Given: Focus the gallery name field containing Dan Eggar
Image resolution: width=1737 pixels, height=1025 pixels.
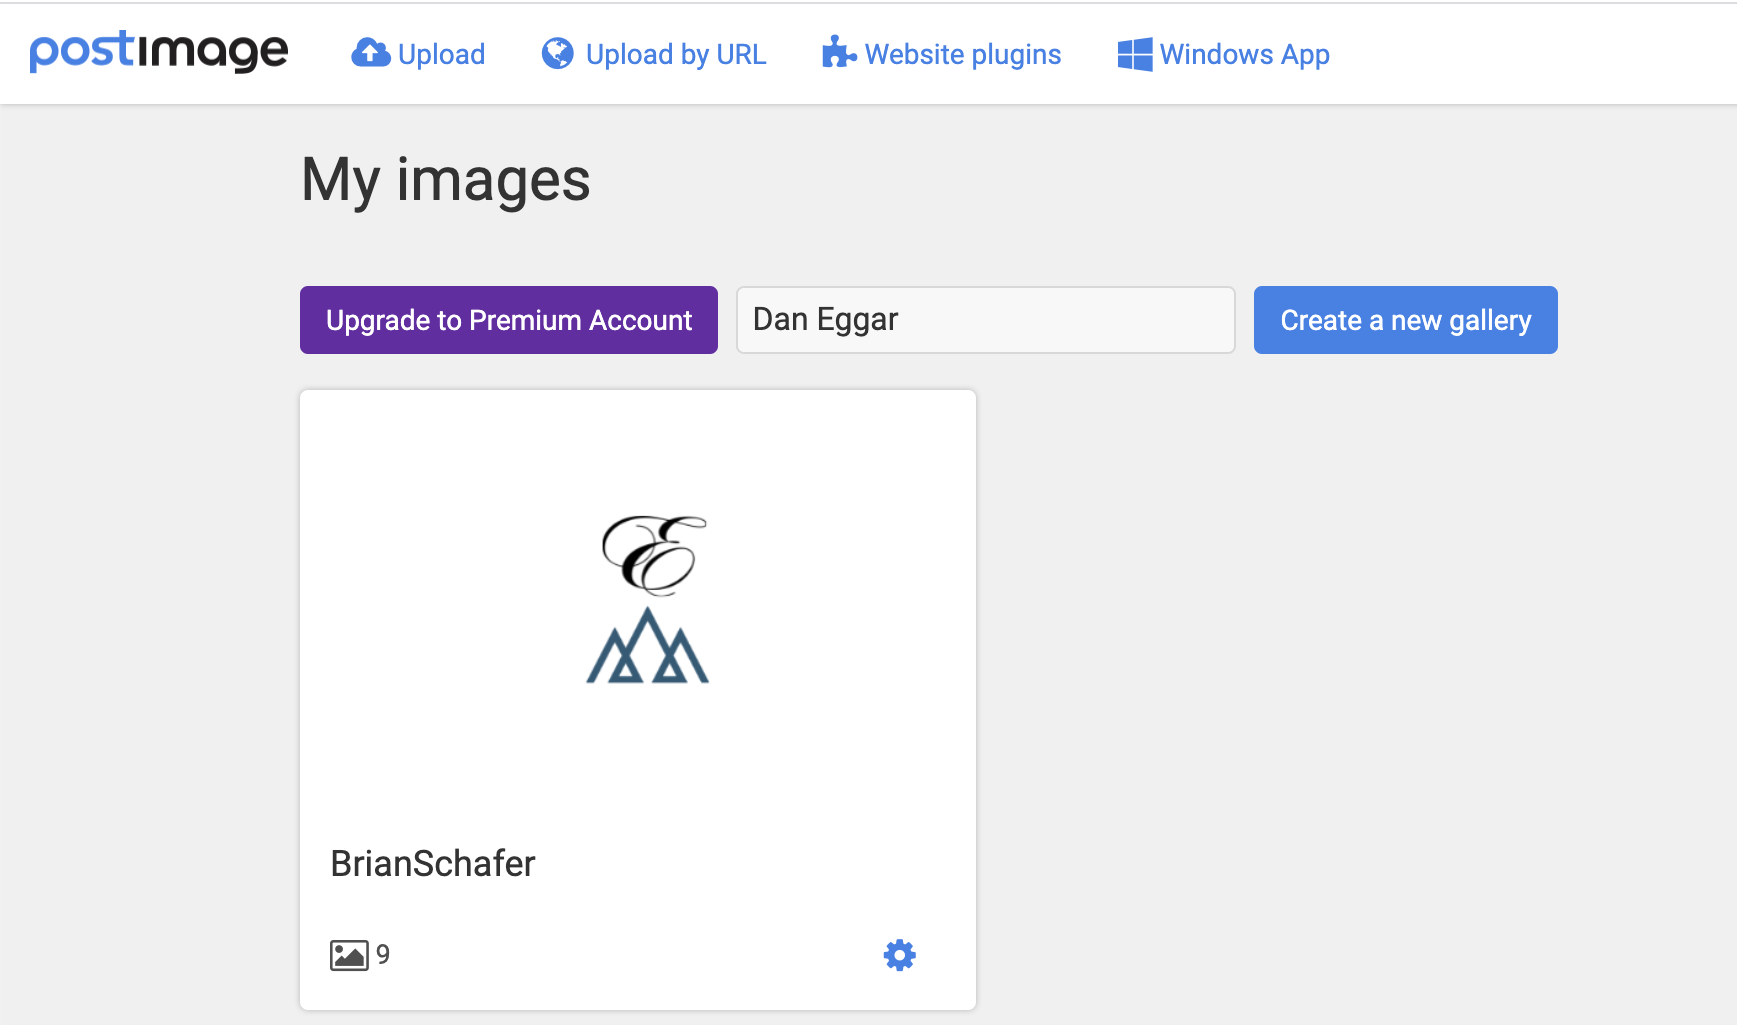Looking at the screenshot, I should tap(985, 320).
